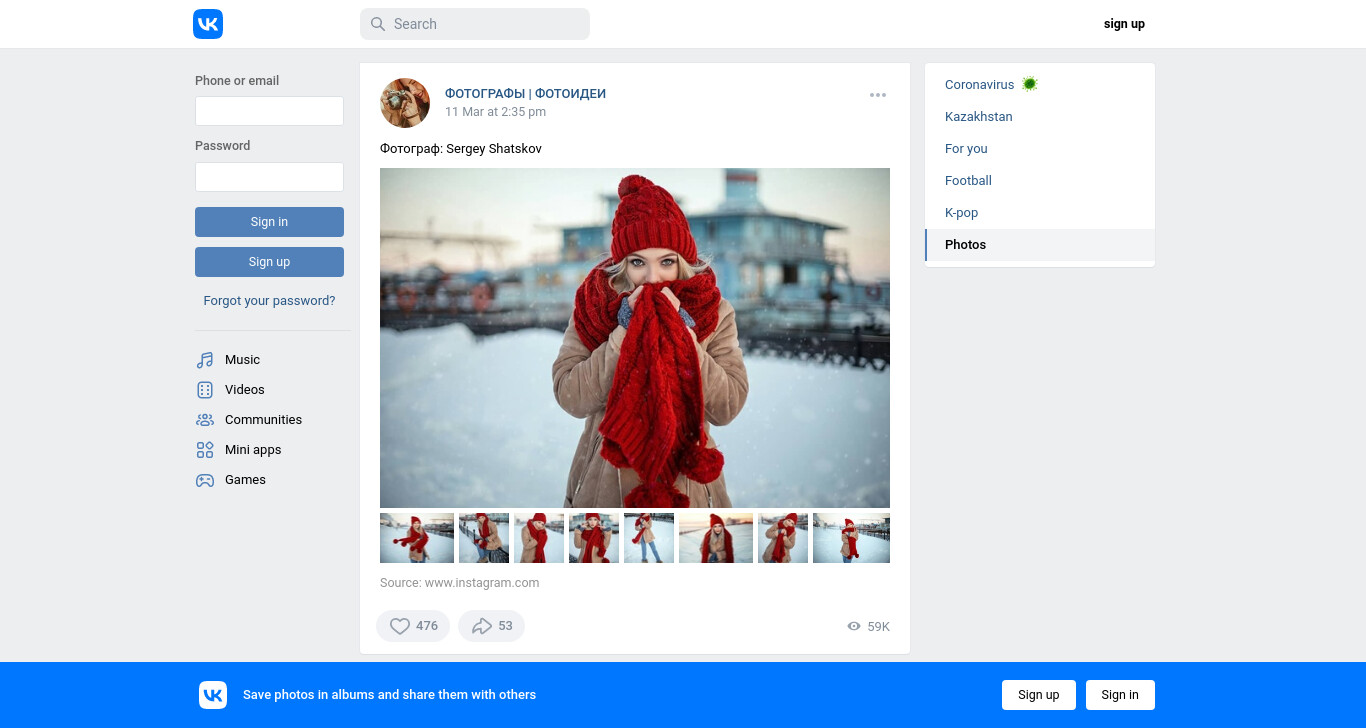
Task: Select the Photos feed tab
Action: [x=1040, y=245]
